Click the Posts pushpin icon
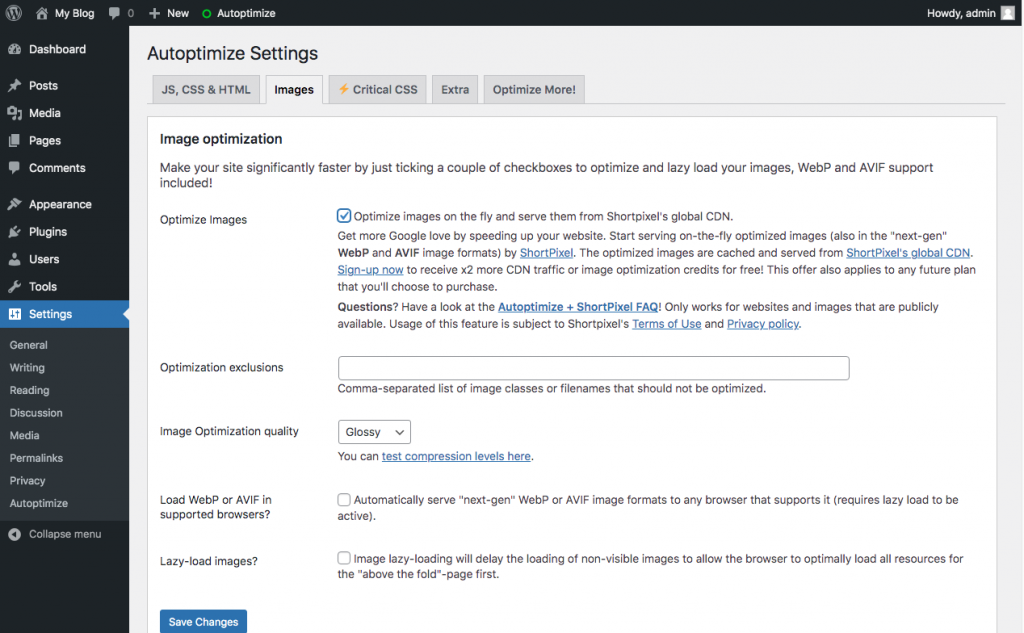Image resolution: width=1024 pixels, height=633 pixels. pos(14,86)
